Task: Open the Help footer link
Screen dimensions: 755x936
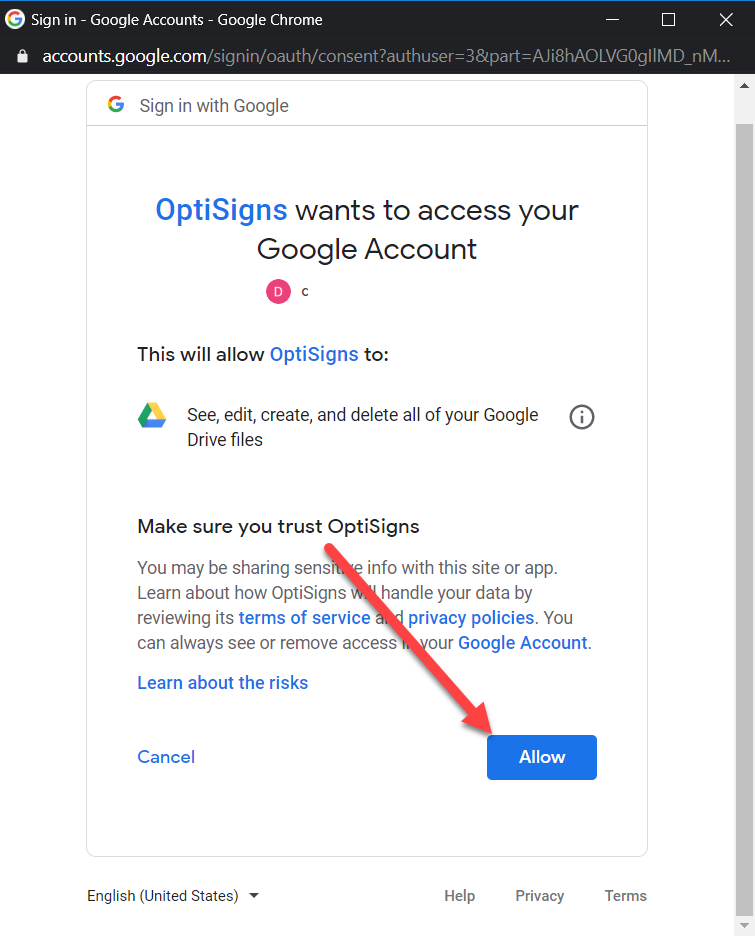Action: pos(460,895)
